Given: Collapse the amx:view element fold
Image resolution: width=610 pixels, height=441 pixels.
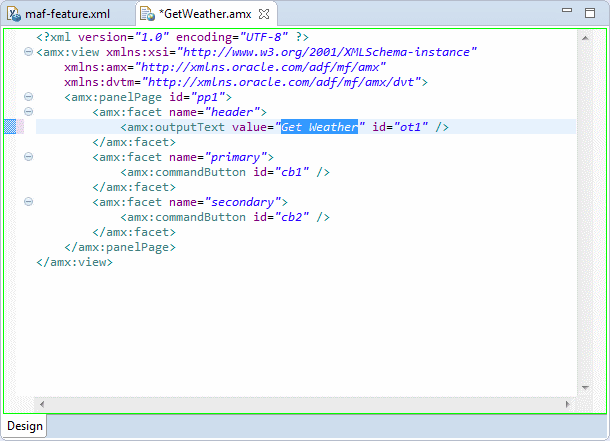Looking at the screenshot, I should 28,52.
